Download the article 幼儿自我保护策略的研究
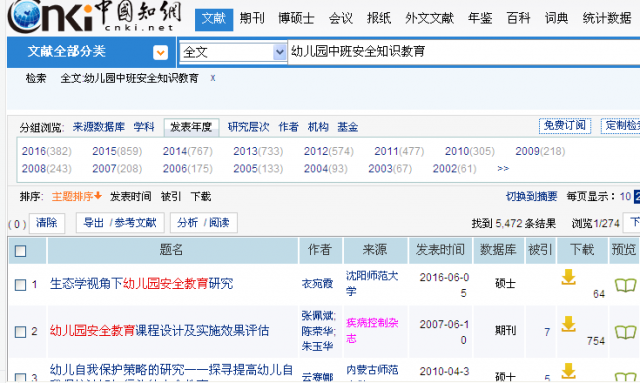Screen dimensions: 640x383 point(568,371)
